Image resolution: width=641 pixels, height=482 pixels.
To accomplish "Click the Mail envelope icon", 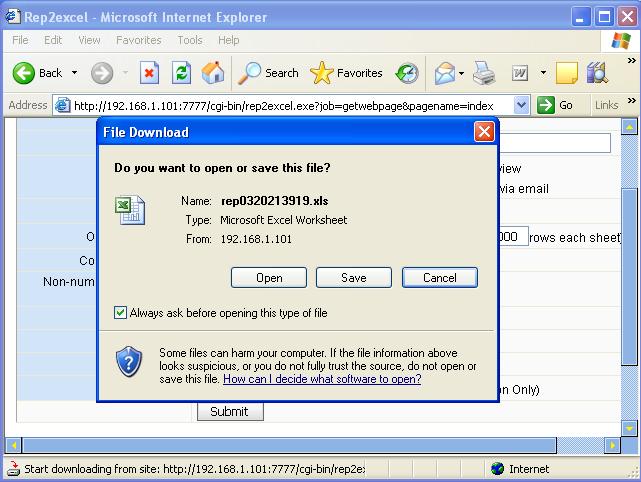I will point(445,73).
